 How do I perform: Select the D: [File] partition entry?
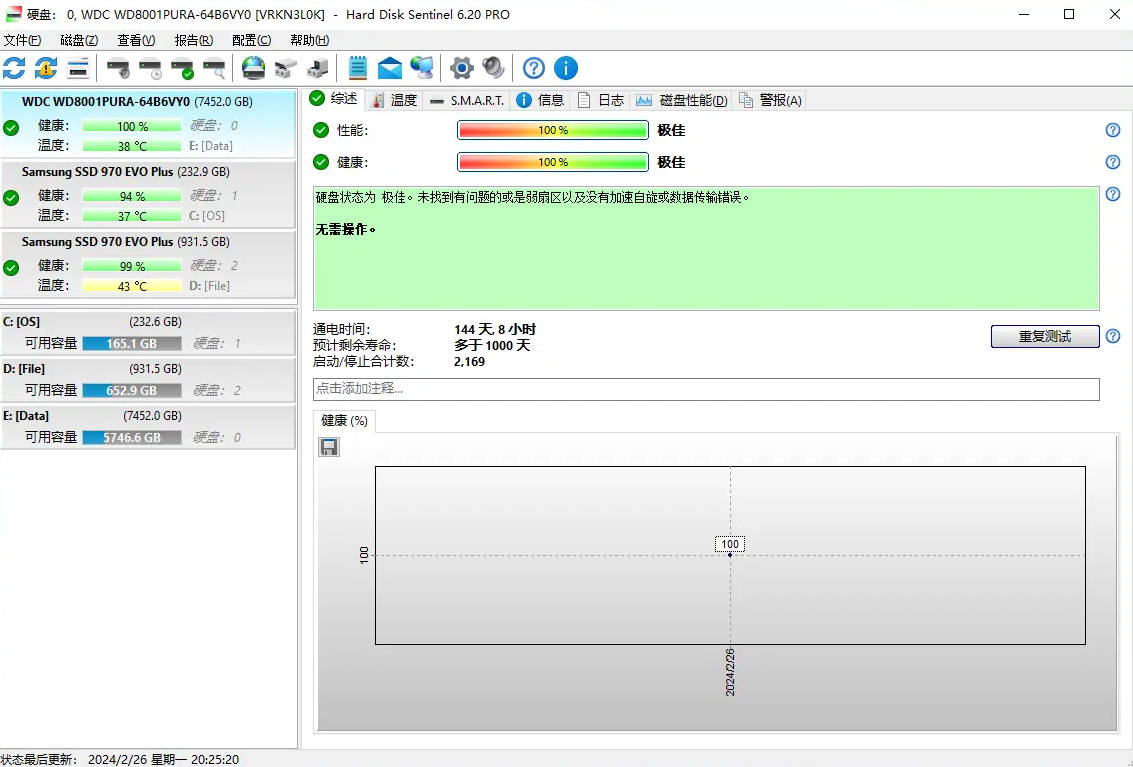[148, 380]
